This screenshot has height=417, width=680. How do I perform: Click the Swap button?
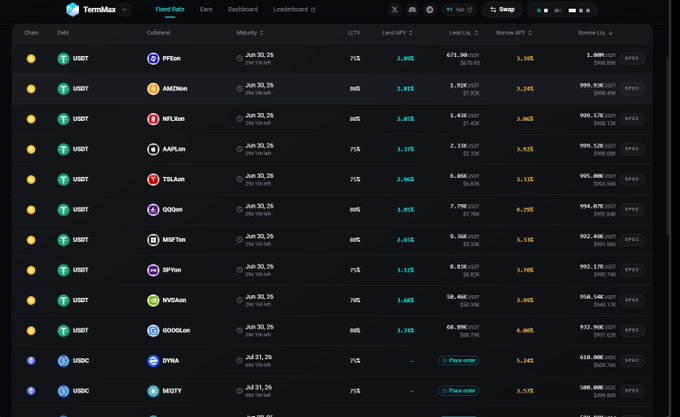click(x=502, y=10)
